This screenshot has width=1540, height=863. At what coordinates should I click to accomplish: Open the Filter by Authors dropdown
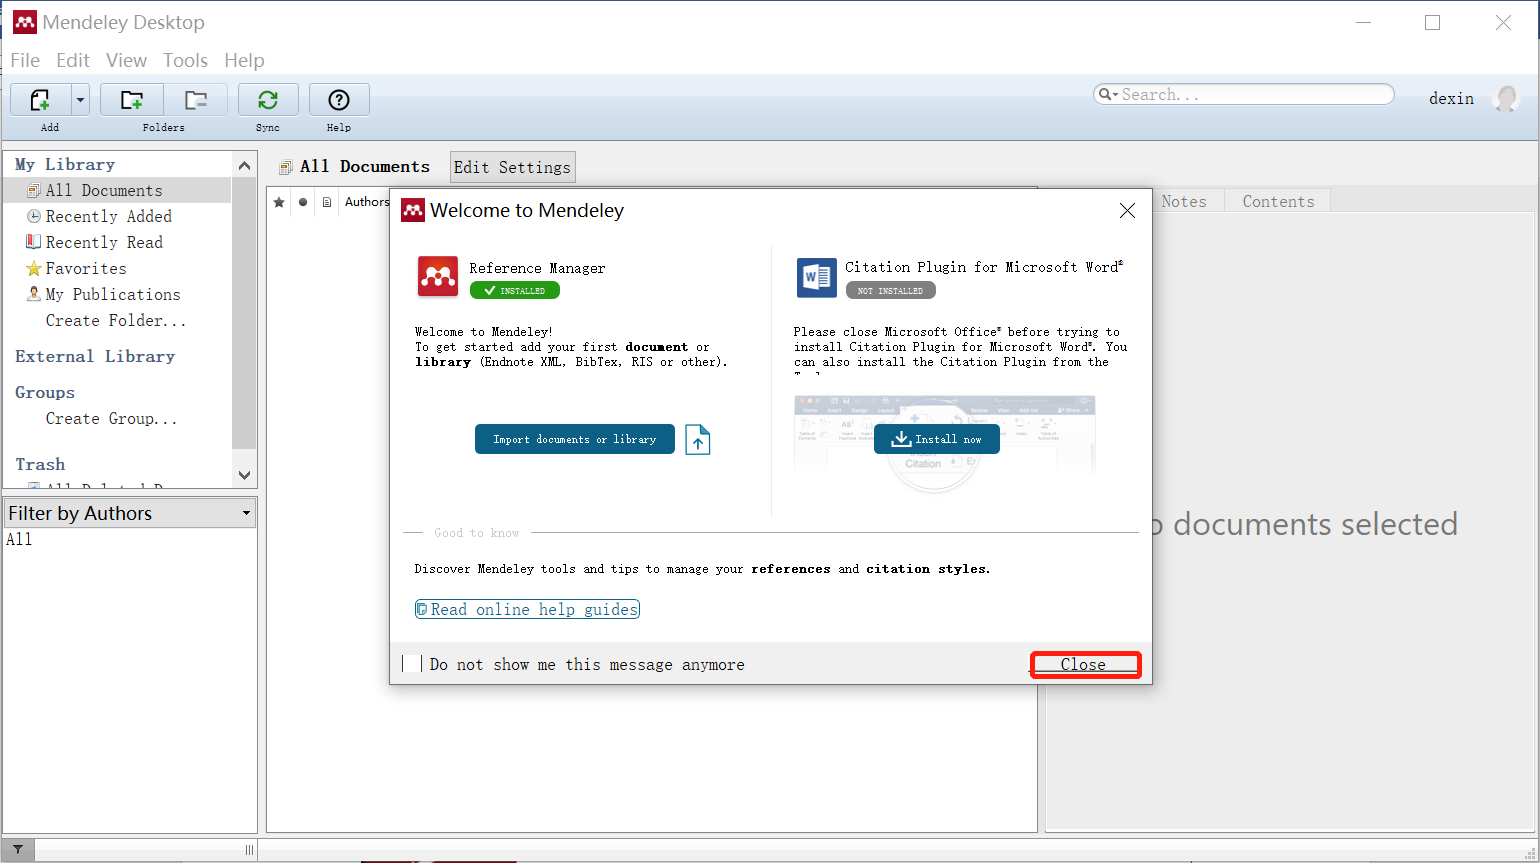point(130,513)
